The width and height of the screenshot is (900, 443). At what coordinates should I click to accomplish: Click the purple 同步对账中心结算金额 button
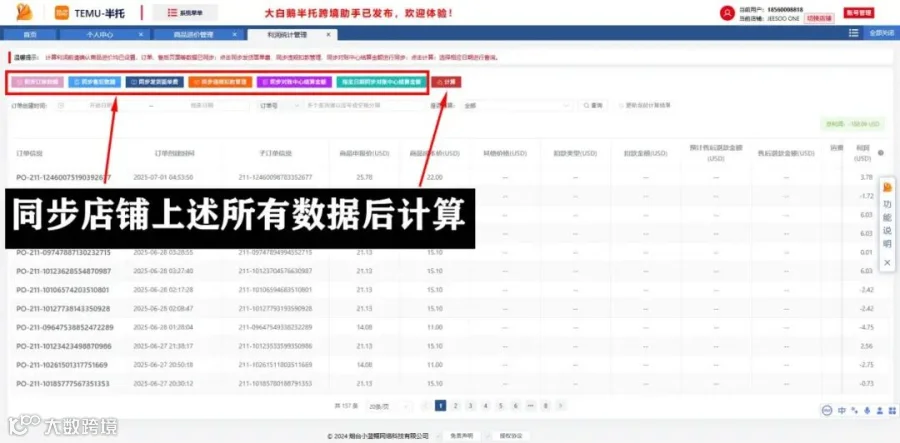[294, 82]
